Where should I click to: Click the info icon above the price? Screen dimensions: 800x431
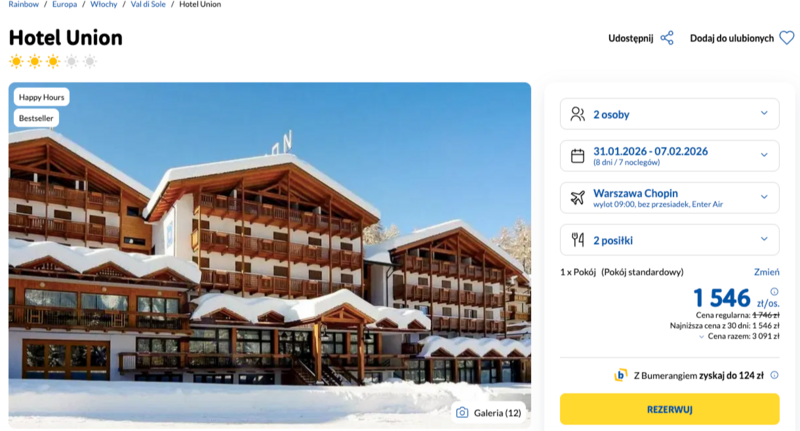[774, 292]
